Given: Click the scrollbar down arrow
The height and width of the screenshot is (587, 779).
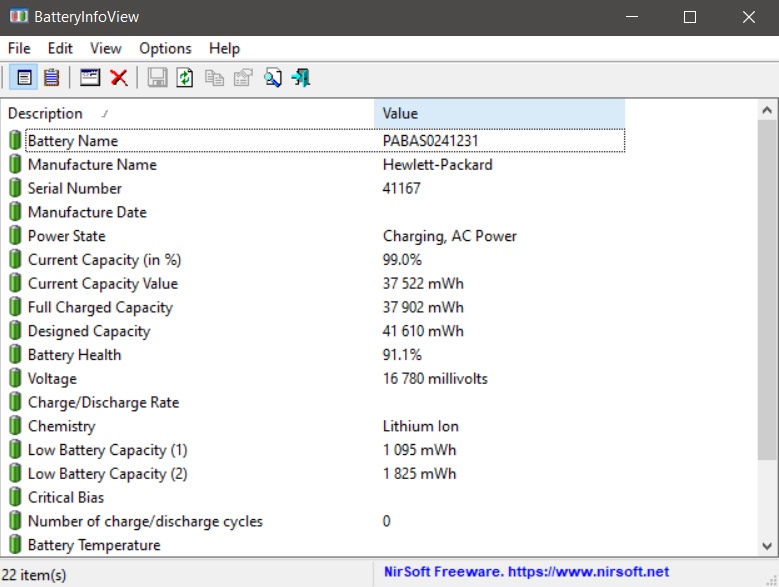Looking at the screenshot, I should (x=767, y=546).
